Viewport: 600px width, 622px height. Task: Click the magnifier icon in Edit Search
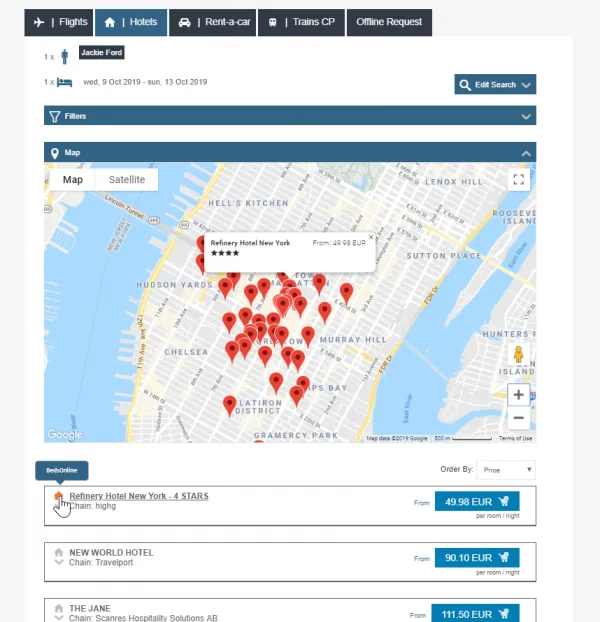(465, 85)
